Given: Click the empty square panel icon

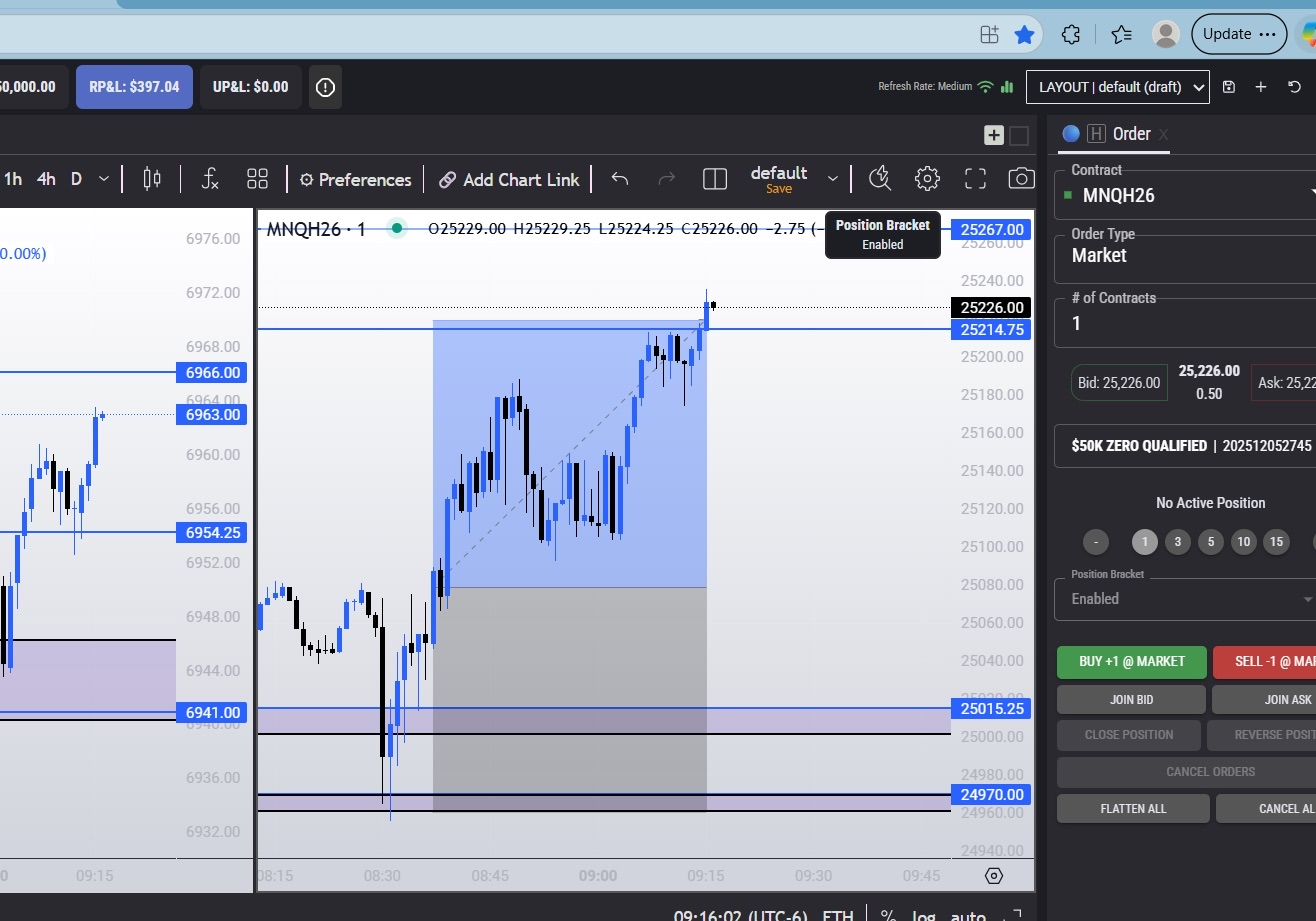Looking at the screenshot, I should pos(1018,136).
